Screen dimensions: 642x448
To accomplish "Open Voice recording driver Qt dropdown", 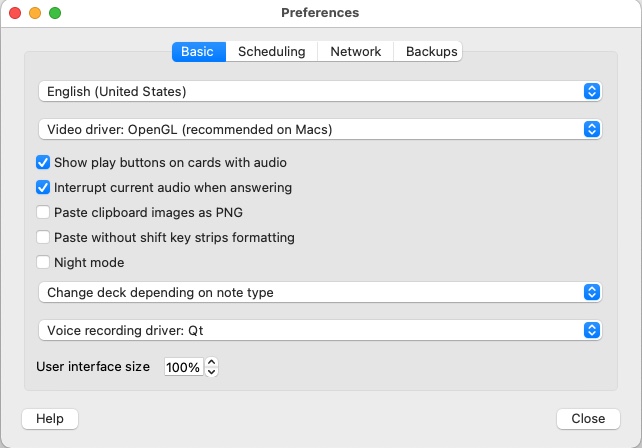I will pyautogui.click(x=320, y=330).
